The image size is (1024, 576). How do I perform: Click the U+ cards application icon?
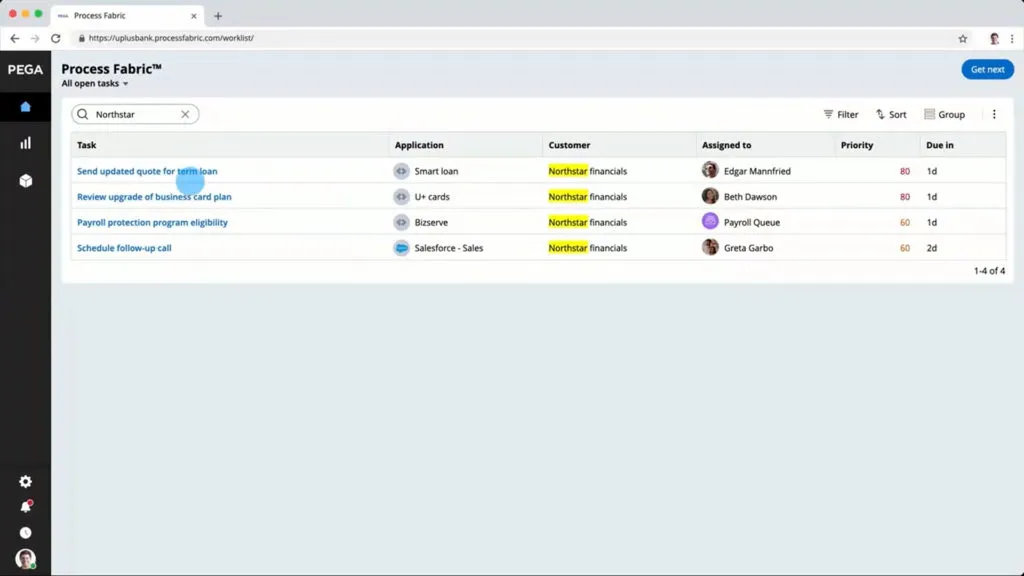click(401, 197)
